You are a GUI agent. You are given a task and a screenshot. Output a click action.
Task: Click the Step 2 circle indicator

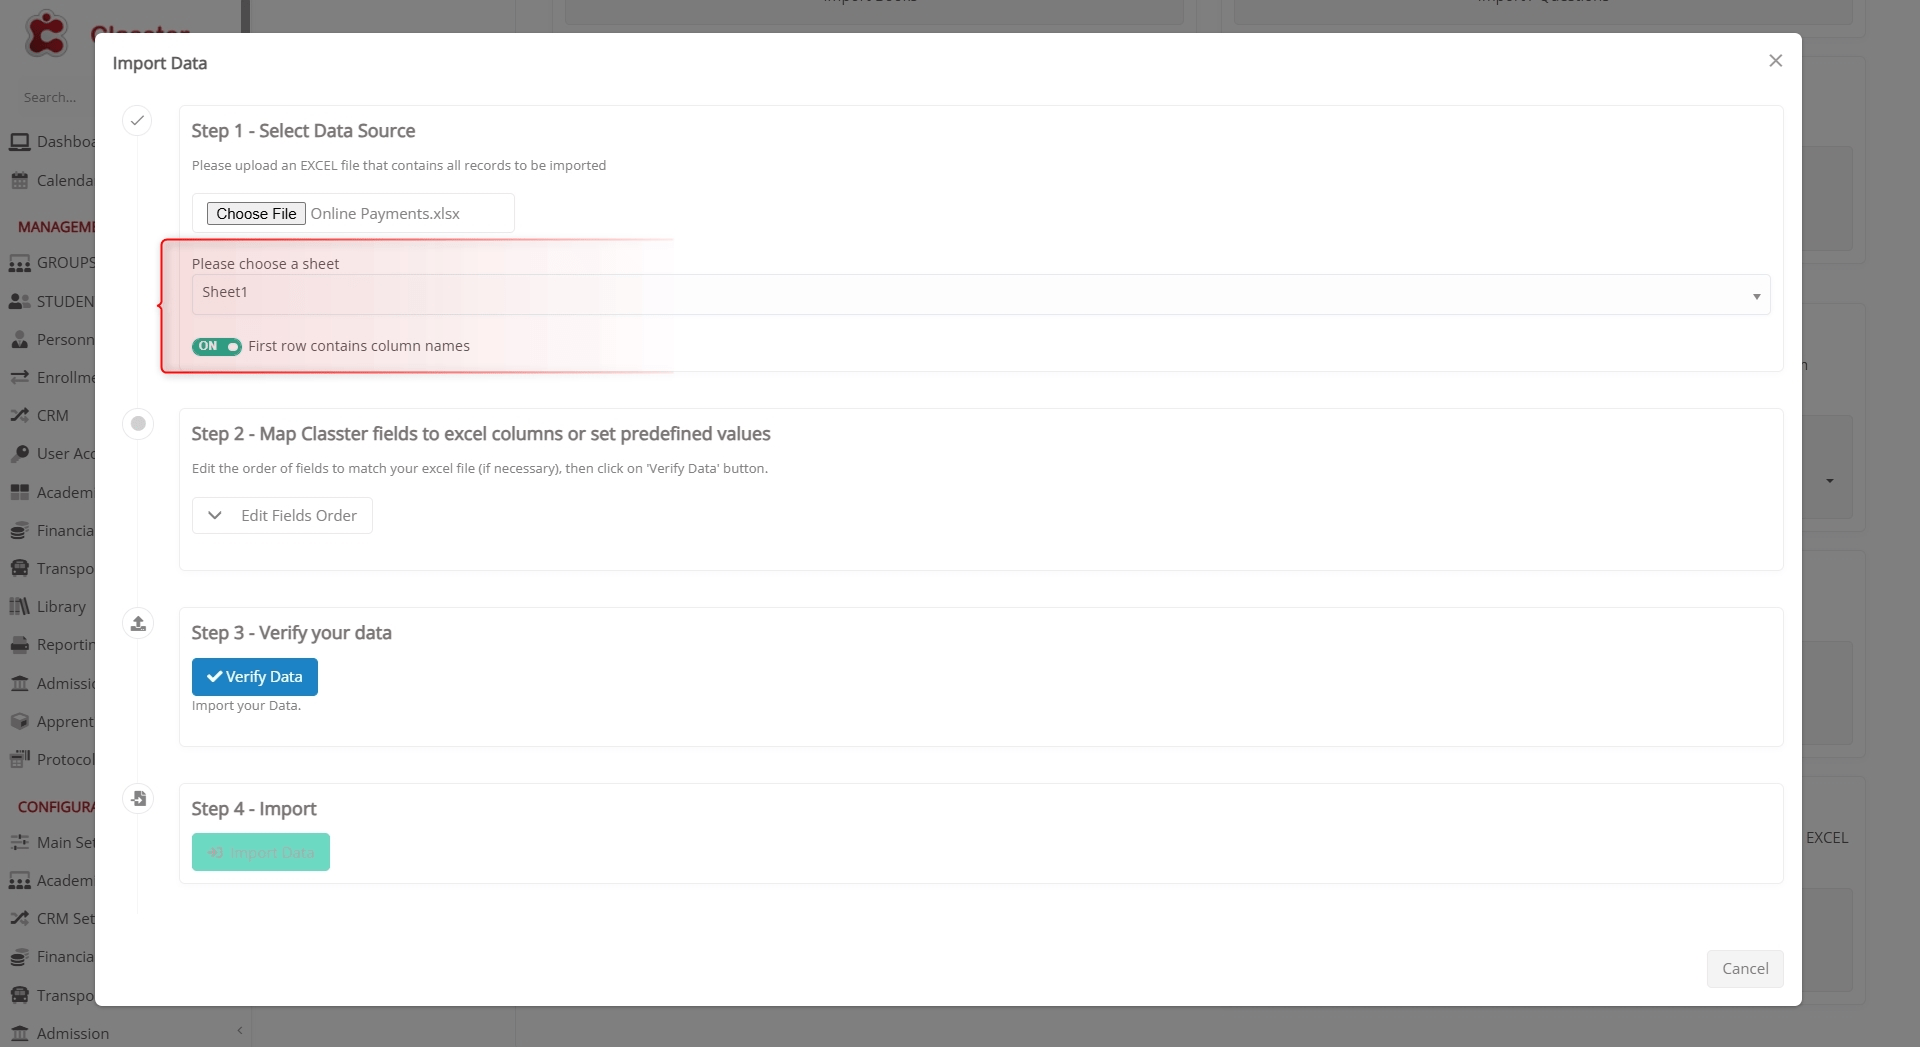(138, 423)
